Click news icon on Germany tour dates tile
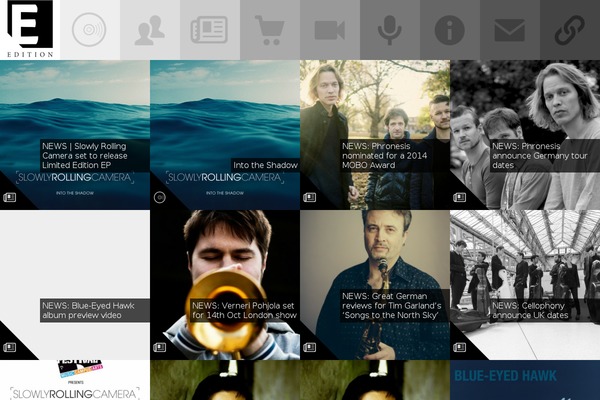The width and height of the screenshot is (600, 400). pyautogui.click(x=460, y=198)
